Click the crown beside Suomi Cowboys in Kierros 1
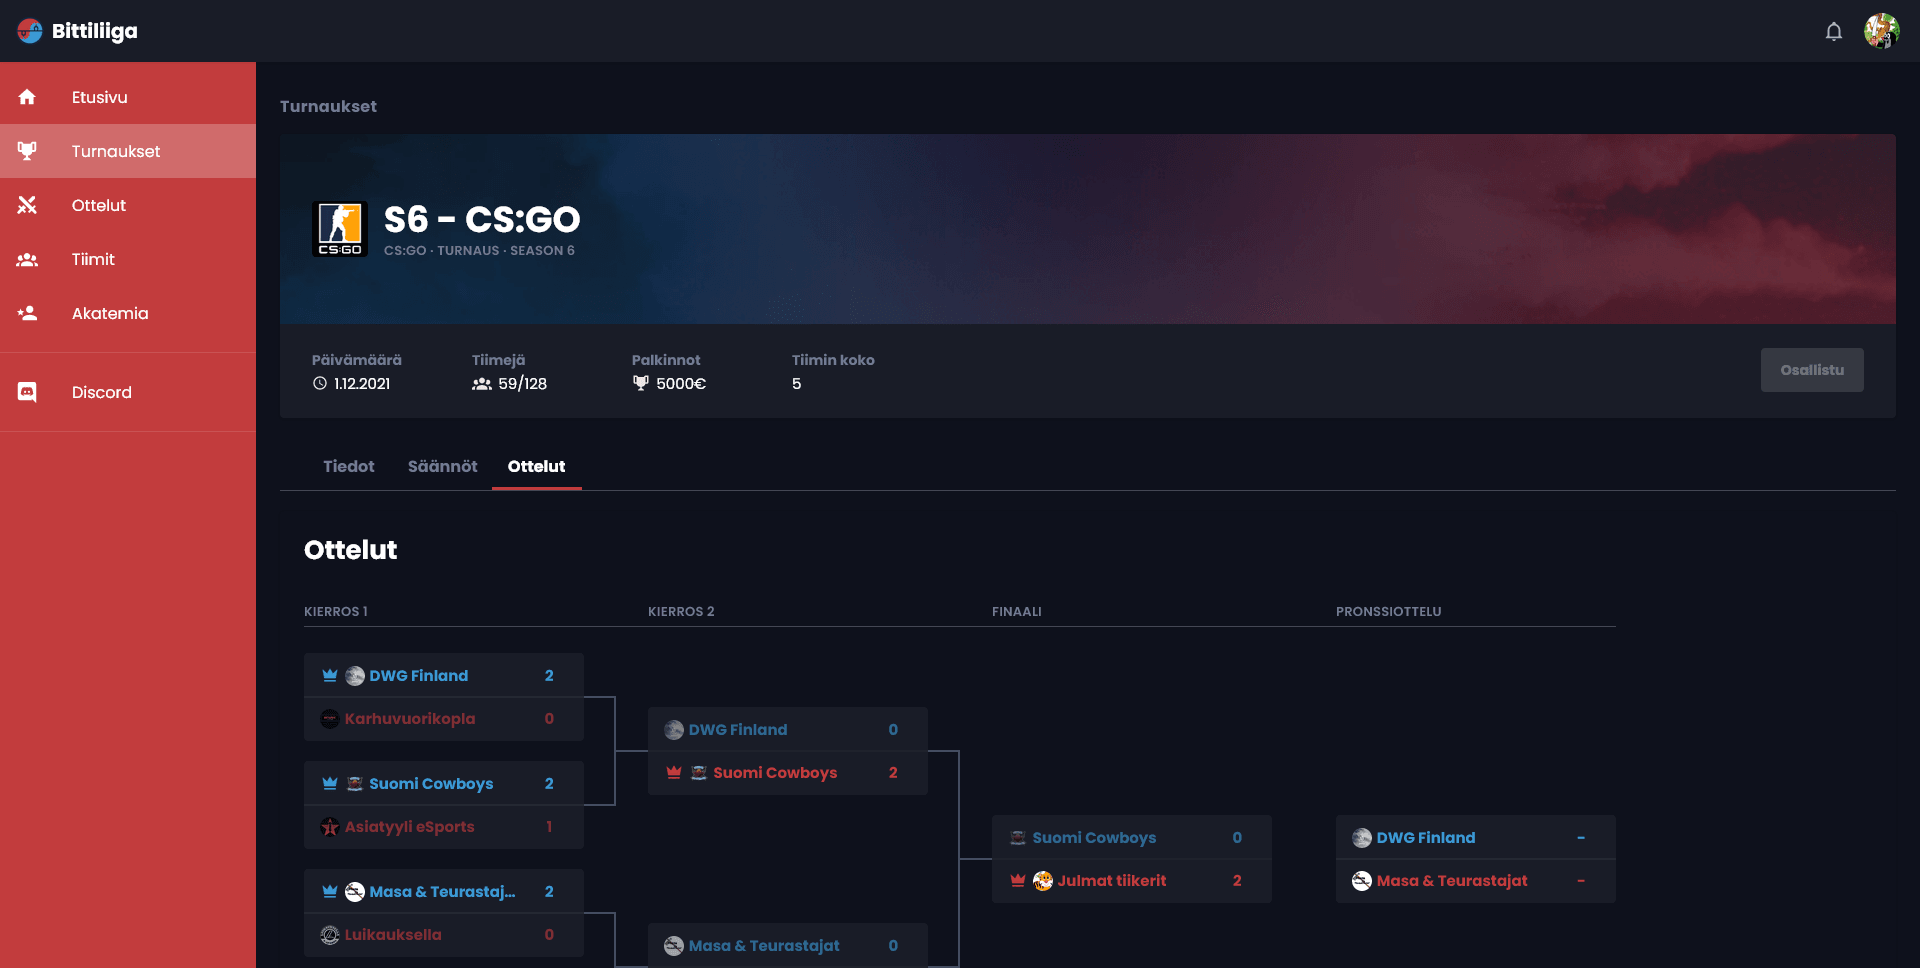 [330, 783]
